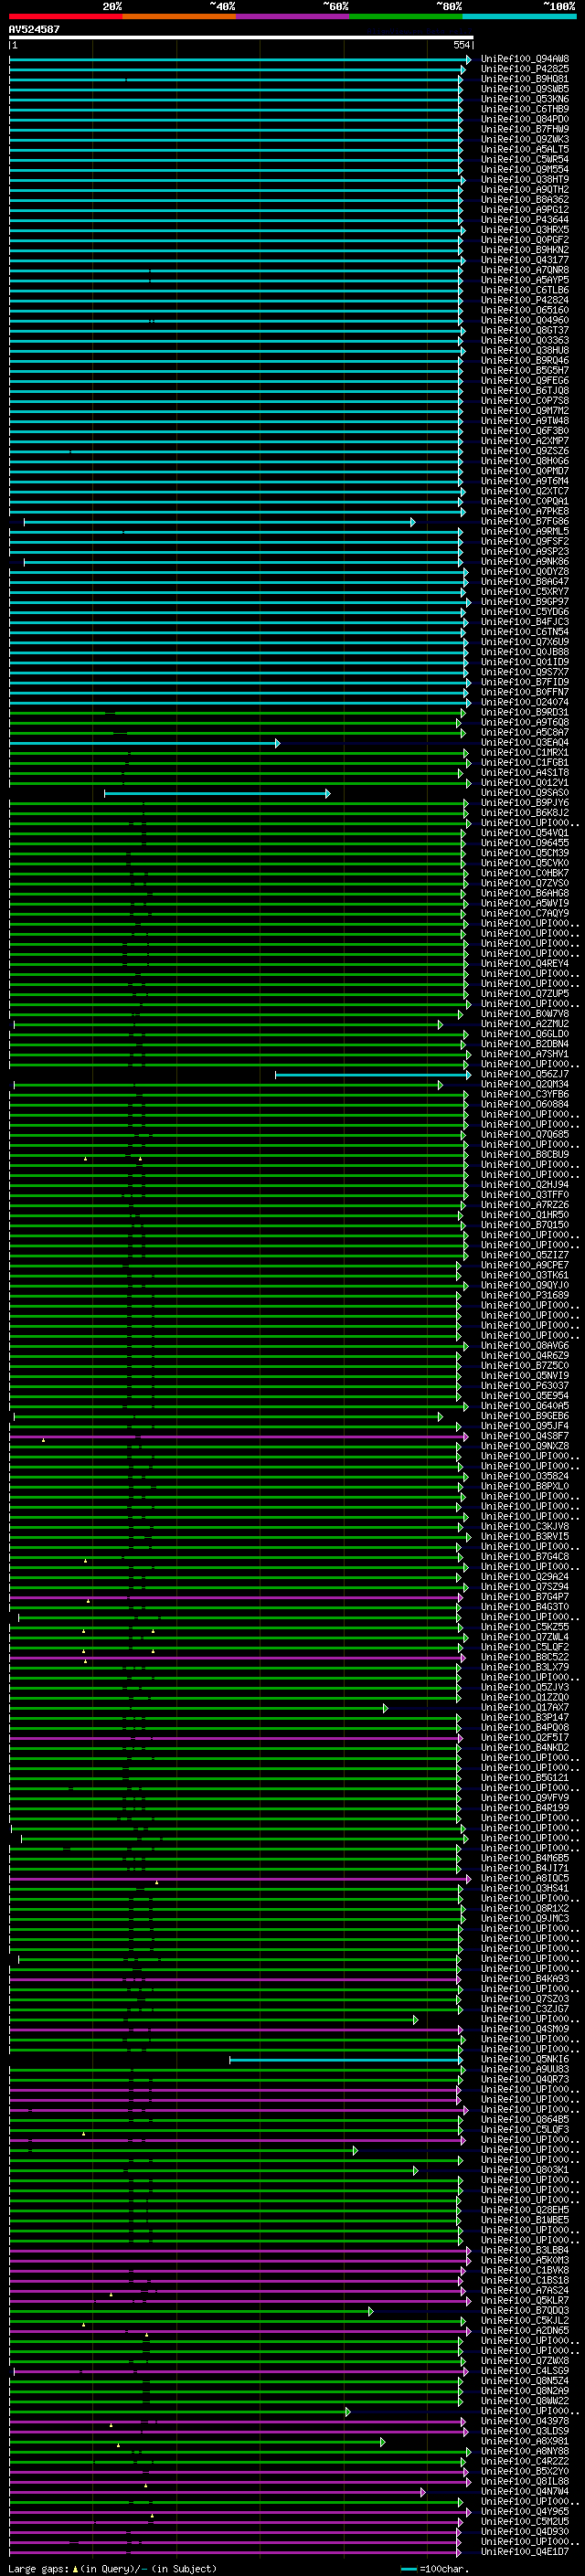Select label UniRef100_Q38HT9
The height and width of the screenshot is (2576, 585).
coord(525,179)
